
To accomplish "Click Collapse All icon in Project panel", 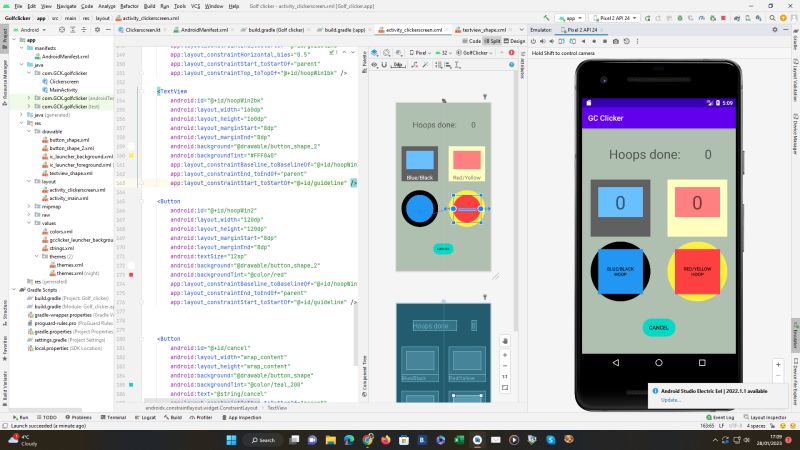I will click(x=84, y=30).
